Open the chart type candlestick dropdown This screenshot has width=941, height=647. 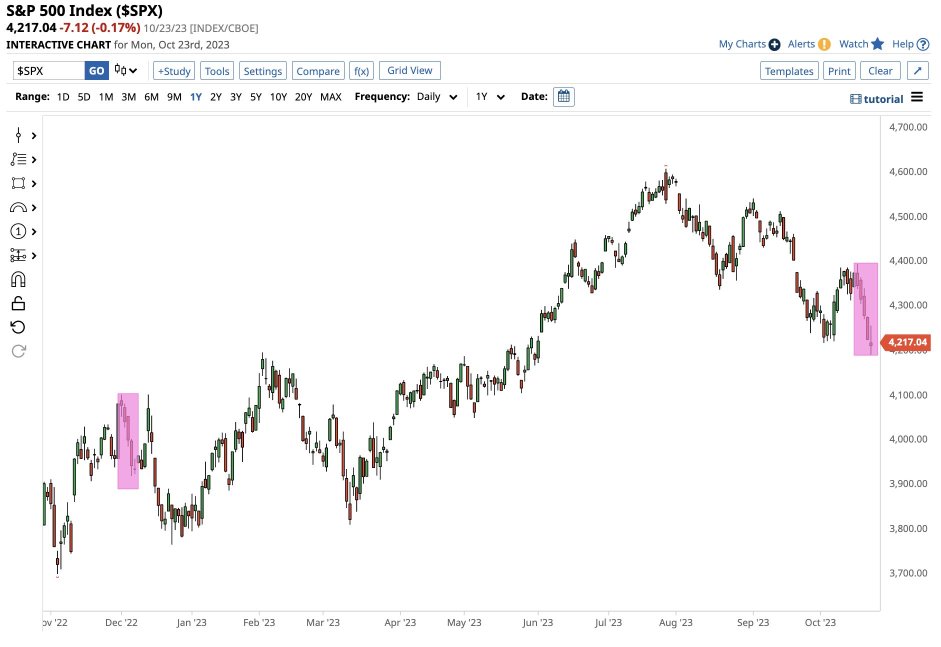coord(125,70)
